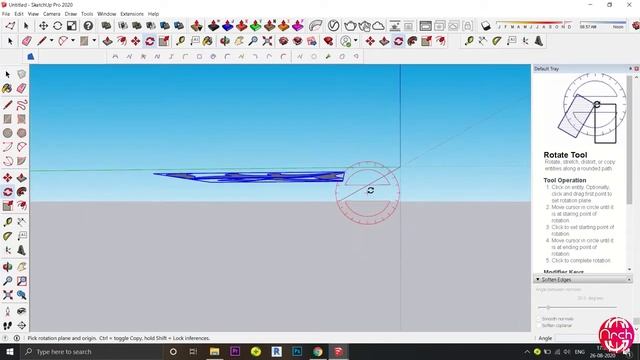Open File Explorer from the taskbar

point(214,352)
